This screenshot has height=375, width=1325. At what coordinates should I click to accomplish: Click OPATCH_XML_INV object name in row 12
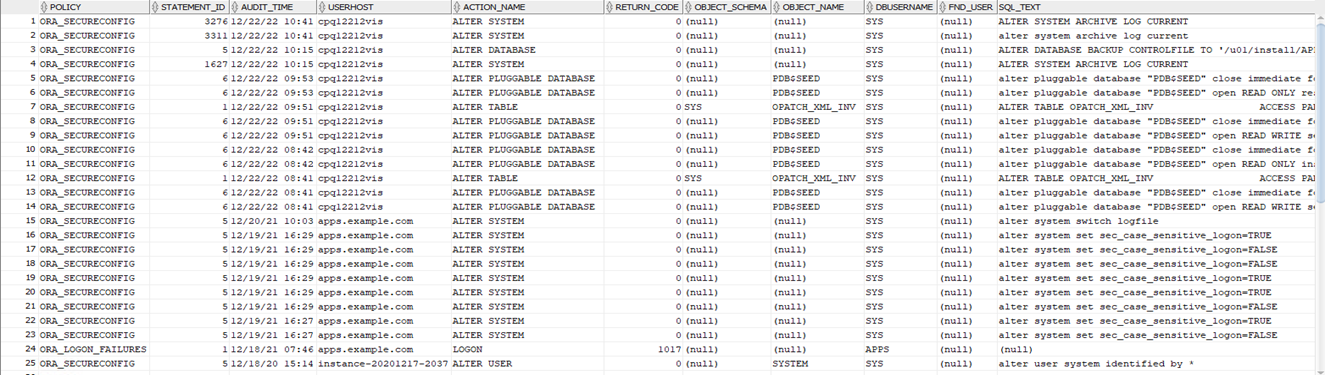click(x=814, y=178)
